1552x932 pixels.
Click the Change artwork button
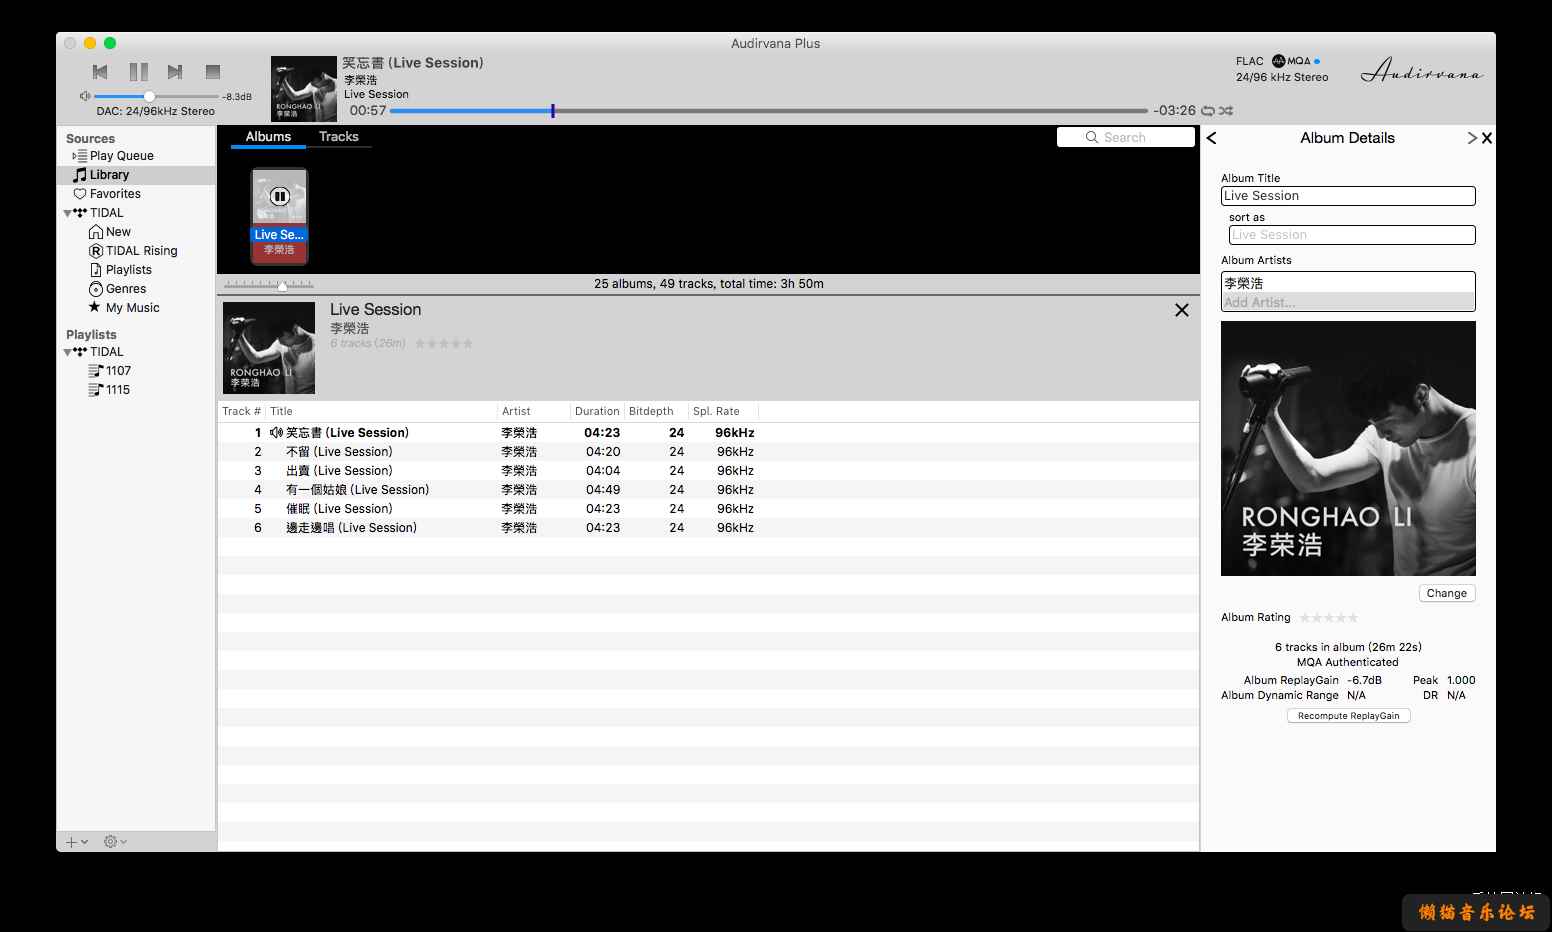tap(1447, 593)
